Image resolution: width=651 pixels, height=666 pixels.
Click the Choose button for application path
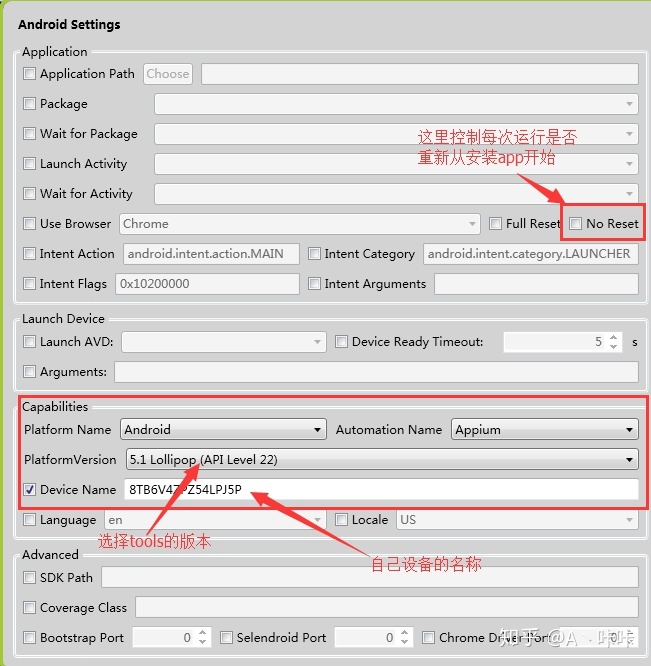click(x=168, y=74)
